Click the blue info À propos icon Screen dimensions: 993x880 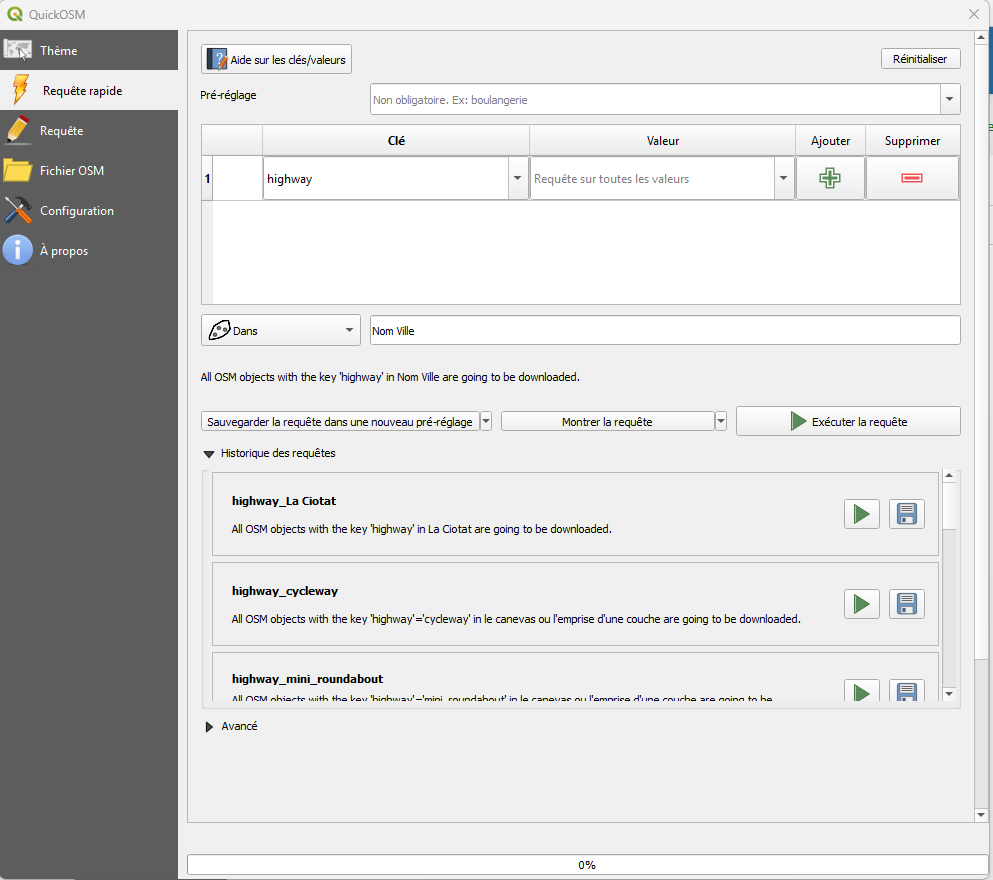click(18, 250)
